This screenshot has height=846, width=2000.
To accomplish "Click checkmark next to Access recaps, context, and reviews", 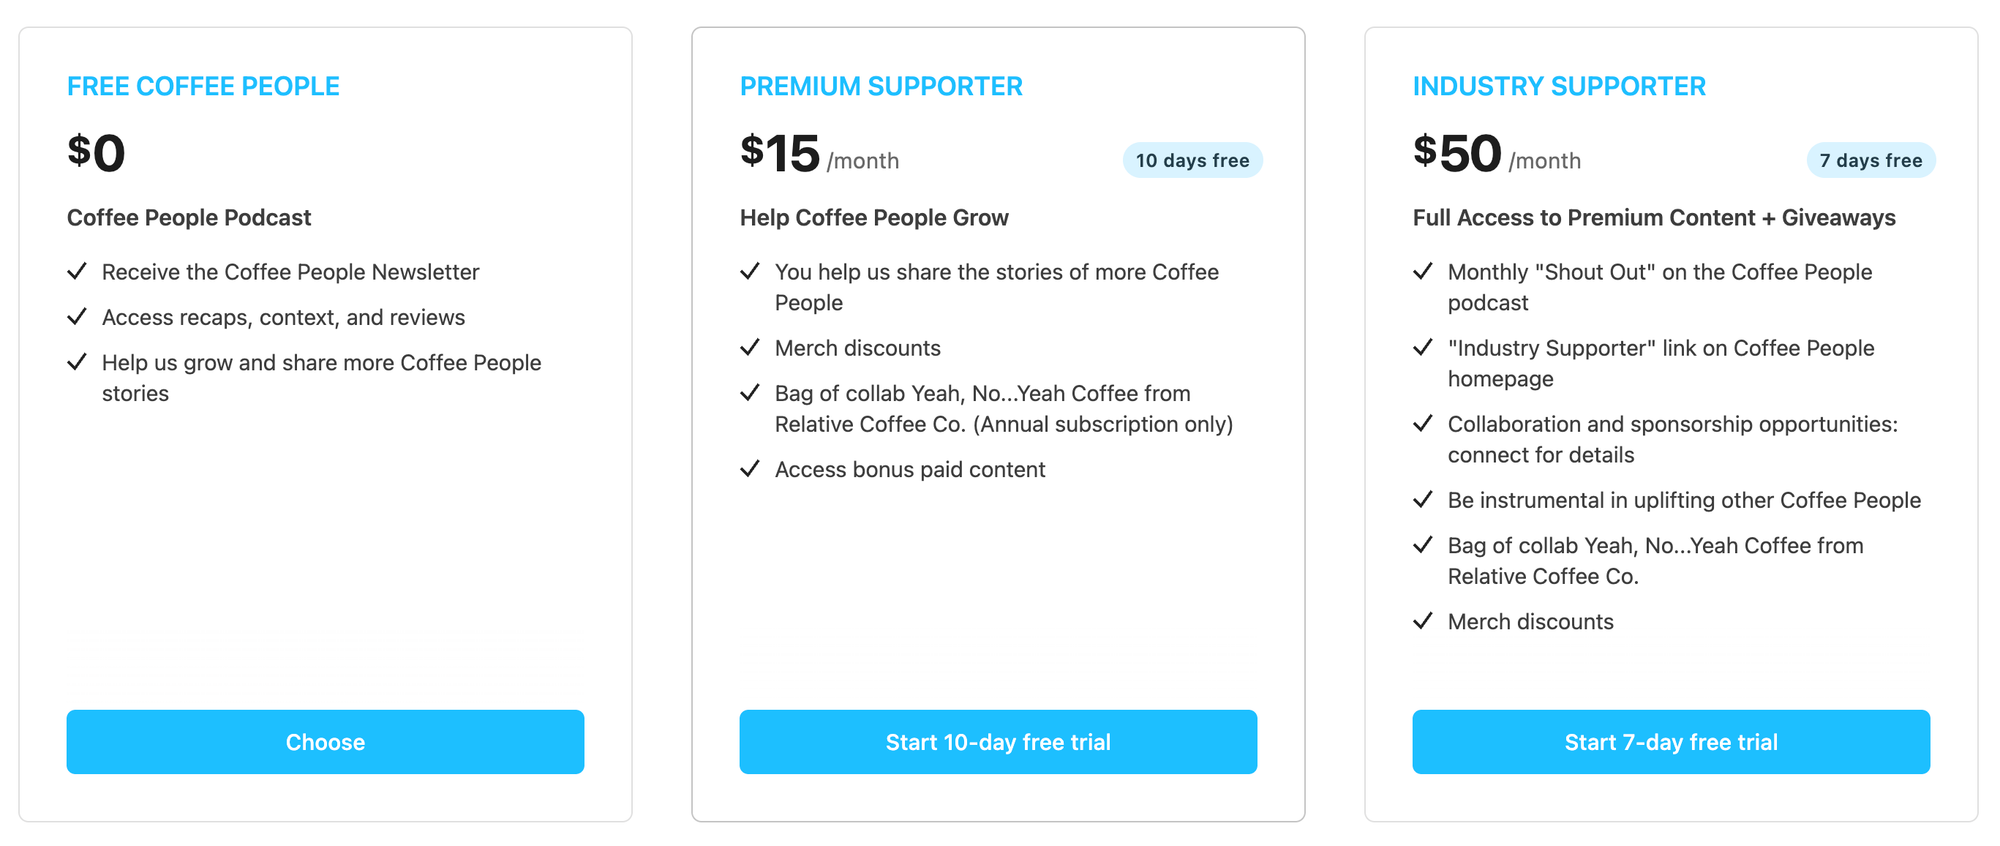I will (77, 317).
